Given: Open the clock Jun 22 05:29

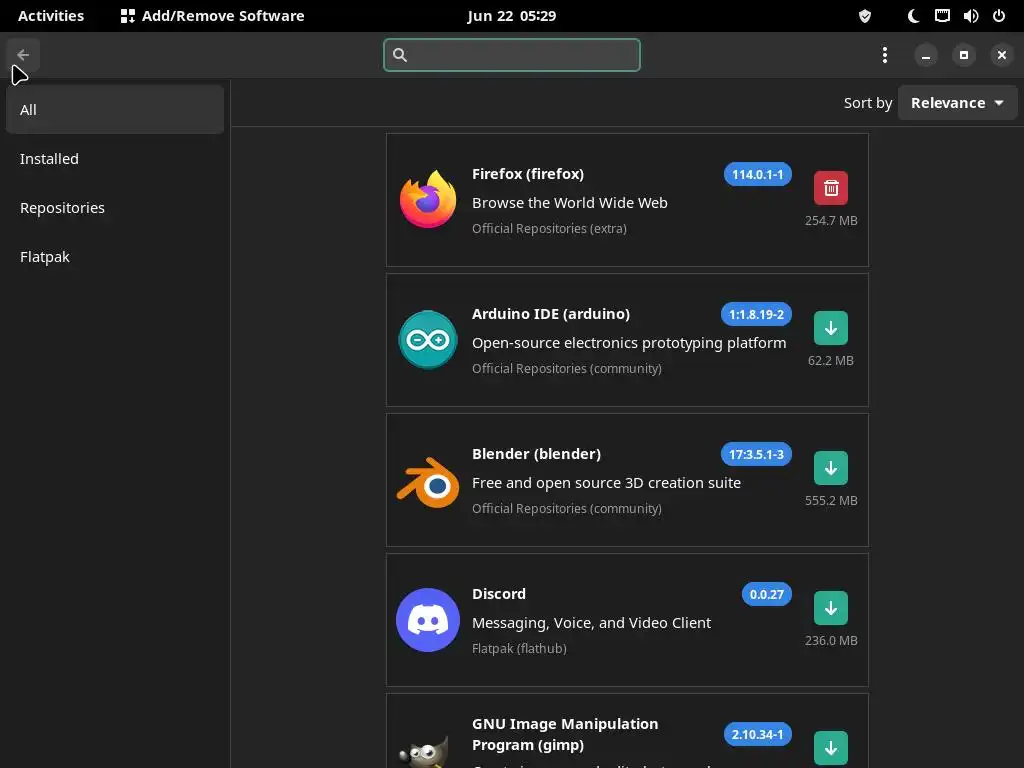Looking at the screenshot, I should click(x=511, y=16).
